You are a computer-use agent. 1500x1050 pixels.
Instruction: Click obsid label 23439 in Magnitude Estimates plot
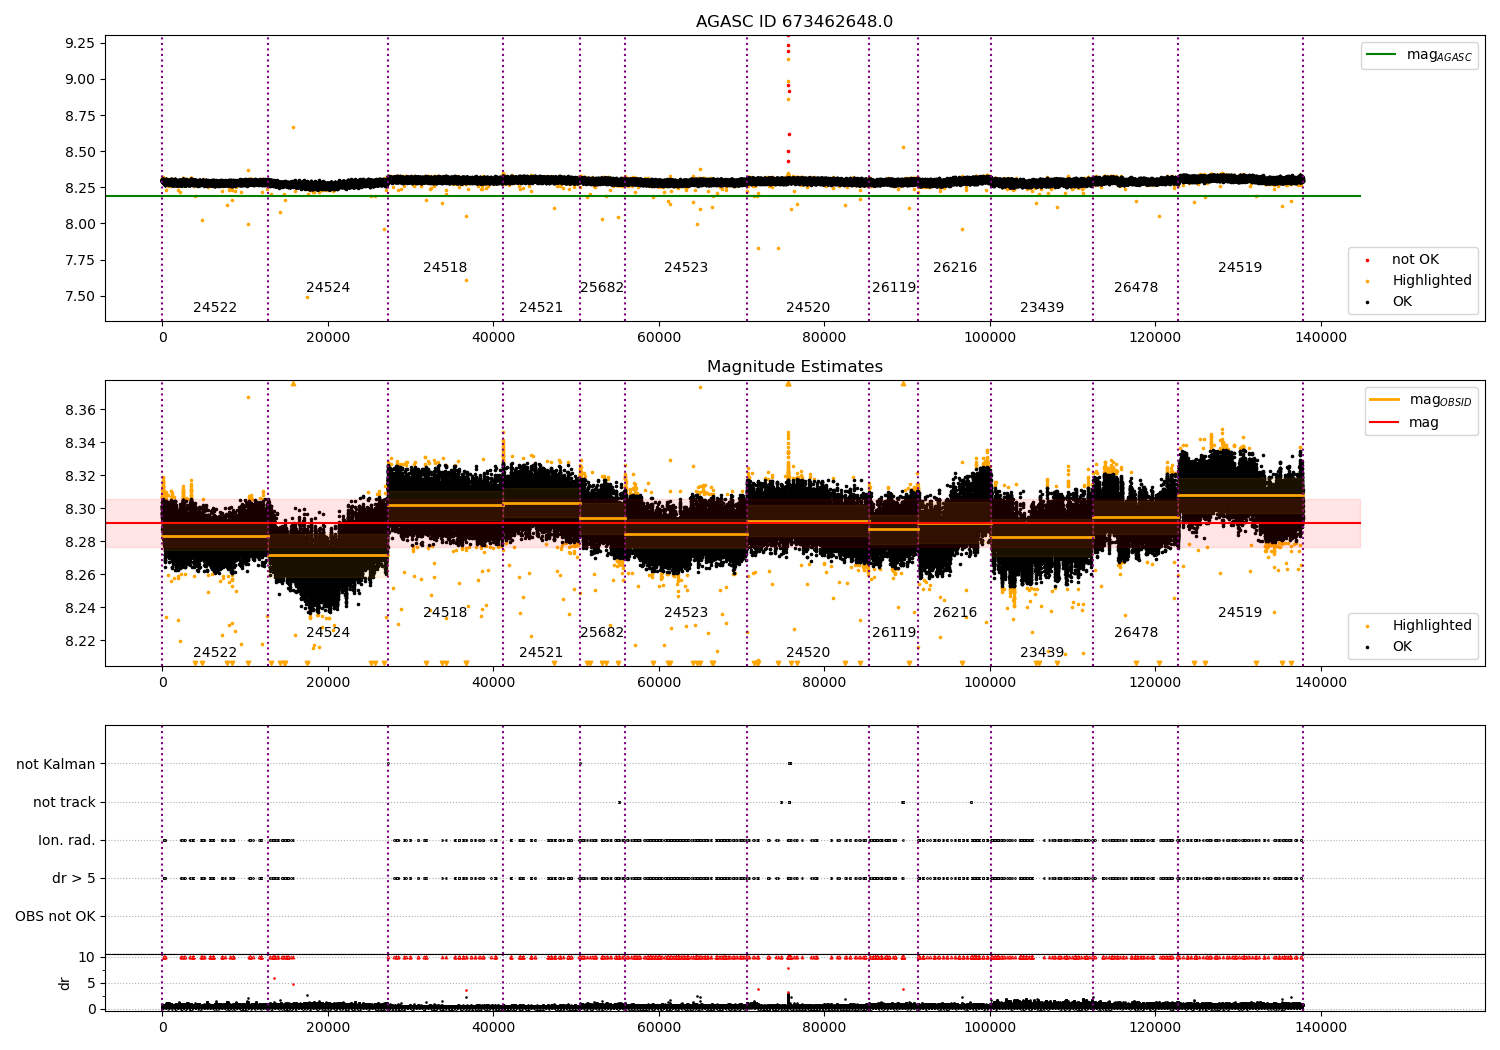point(1042,652)
